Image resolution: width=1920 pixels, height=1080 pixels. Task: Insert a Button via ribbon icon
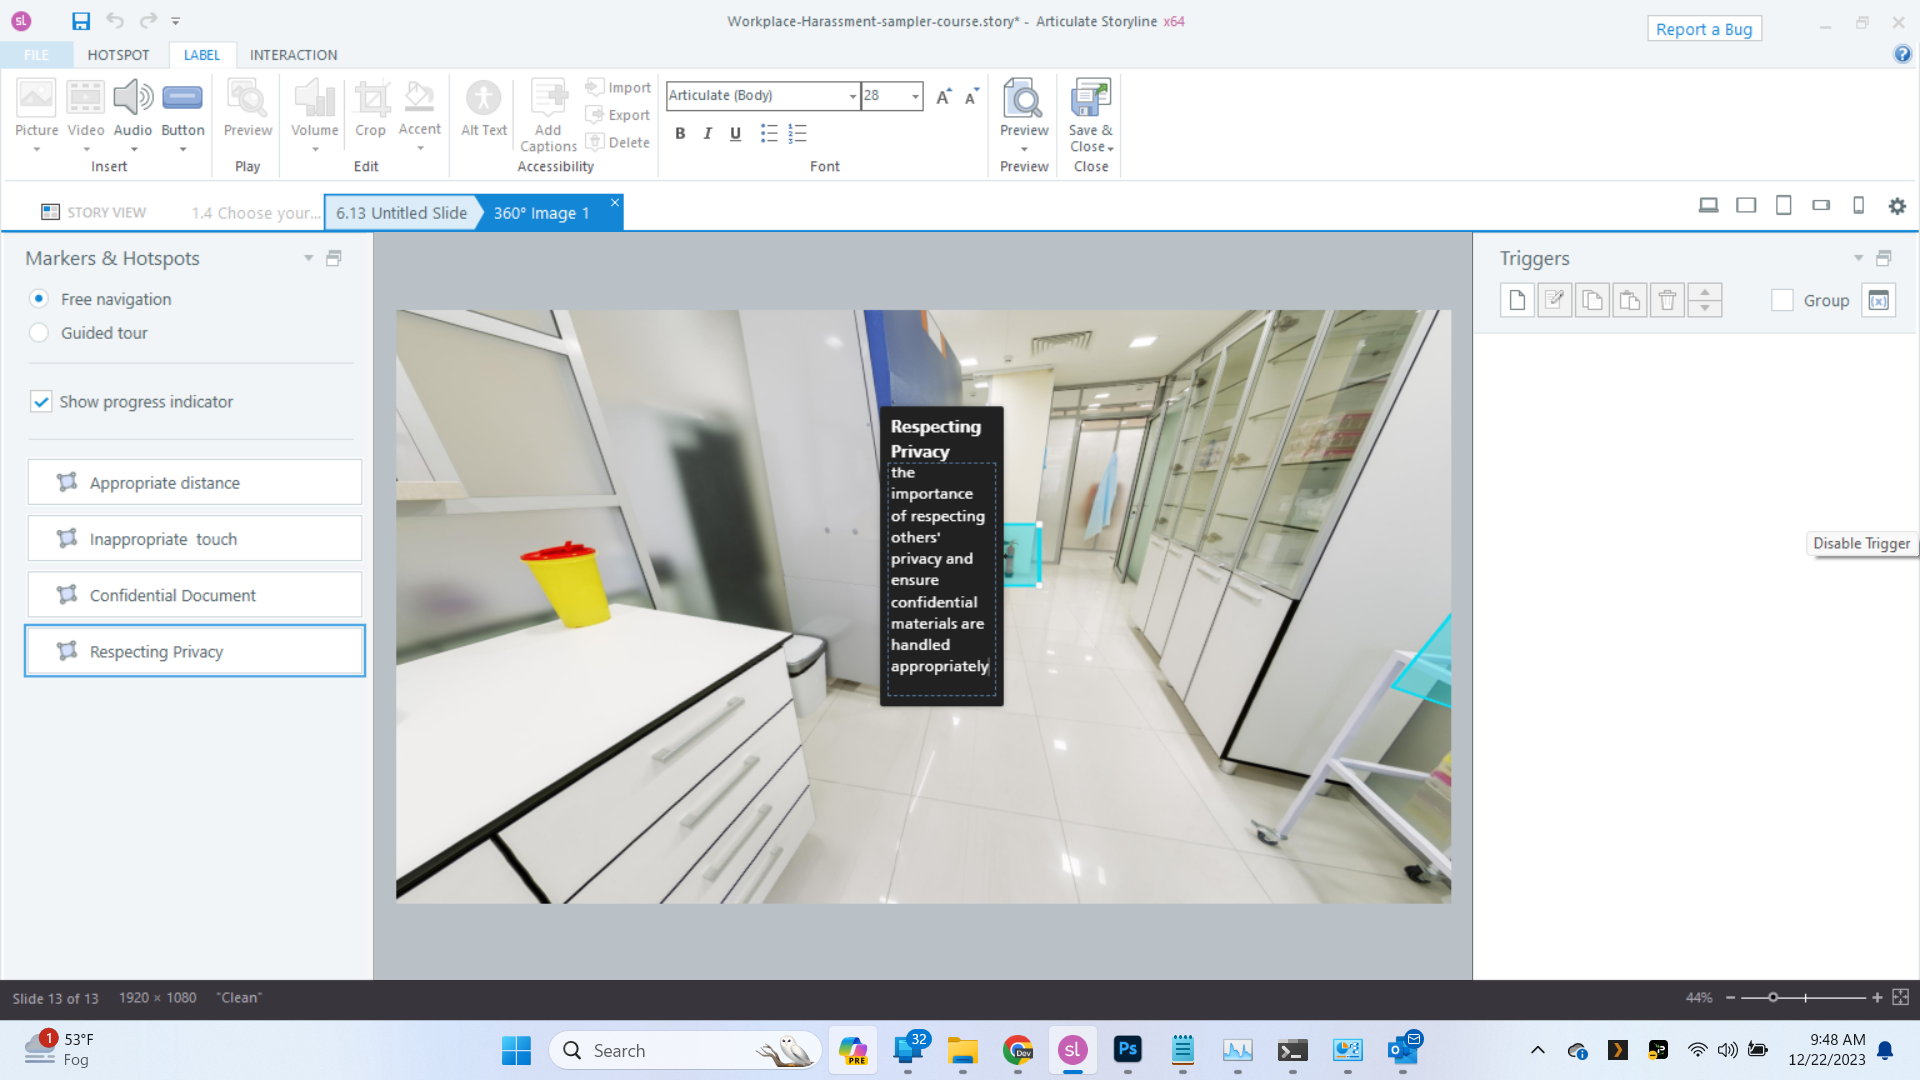[x=182, y=98]
